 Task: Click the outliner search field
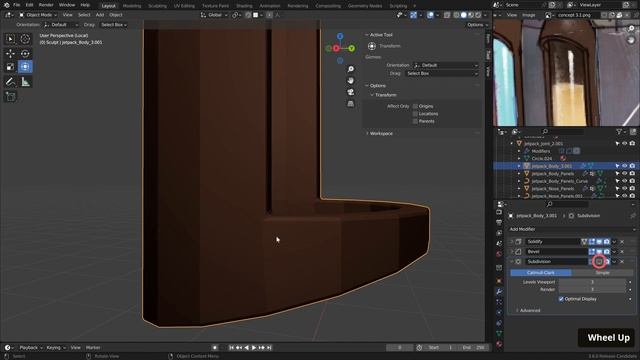click(562, 131)
